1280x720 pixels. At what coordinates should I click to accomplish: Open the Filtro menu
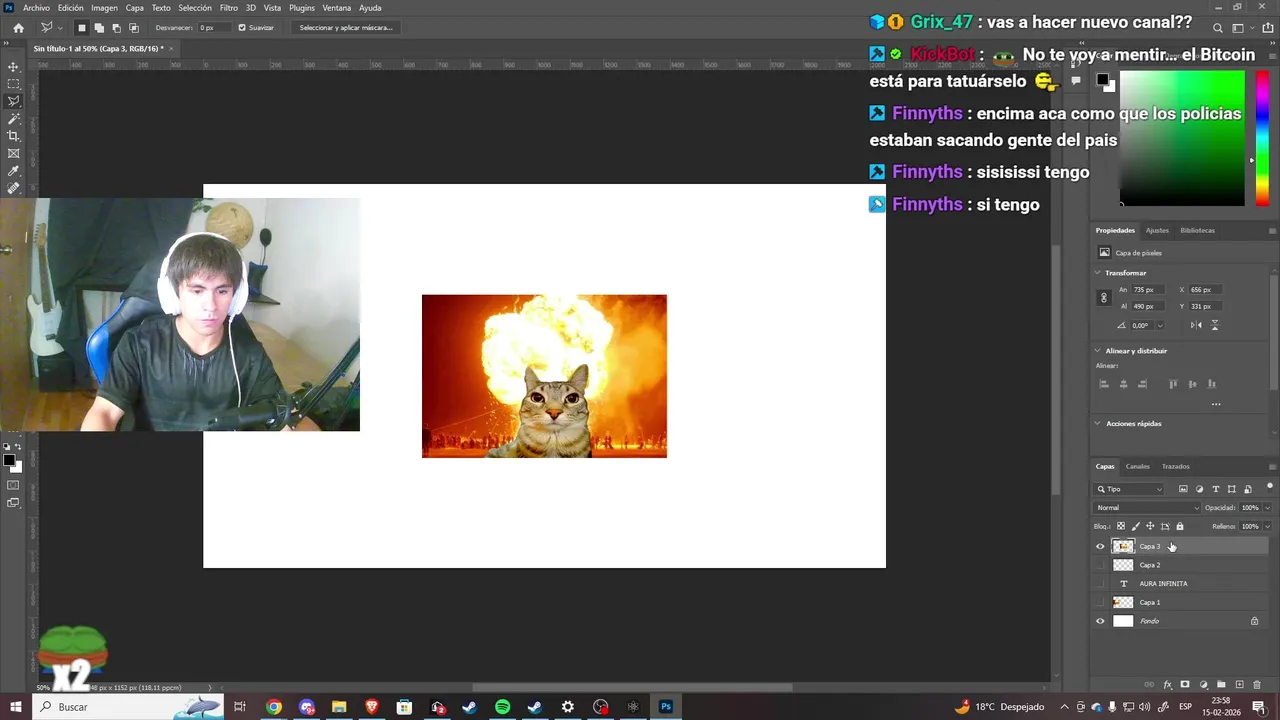229,8
